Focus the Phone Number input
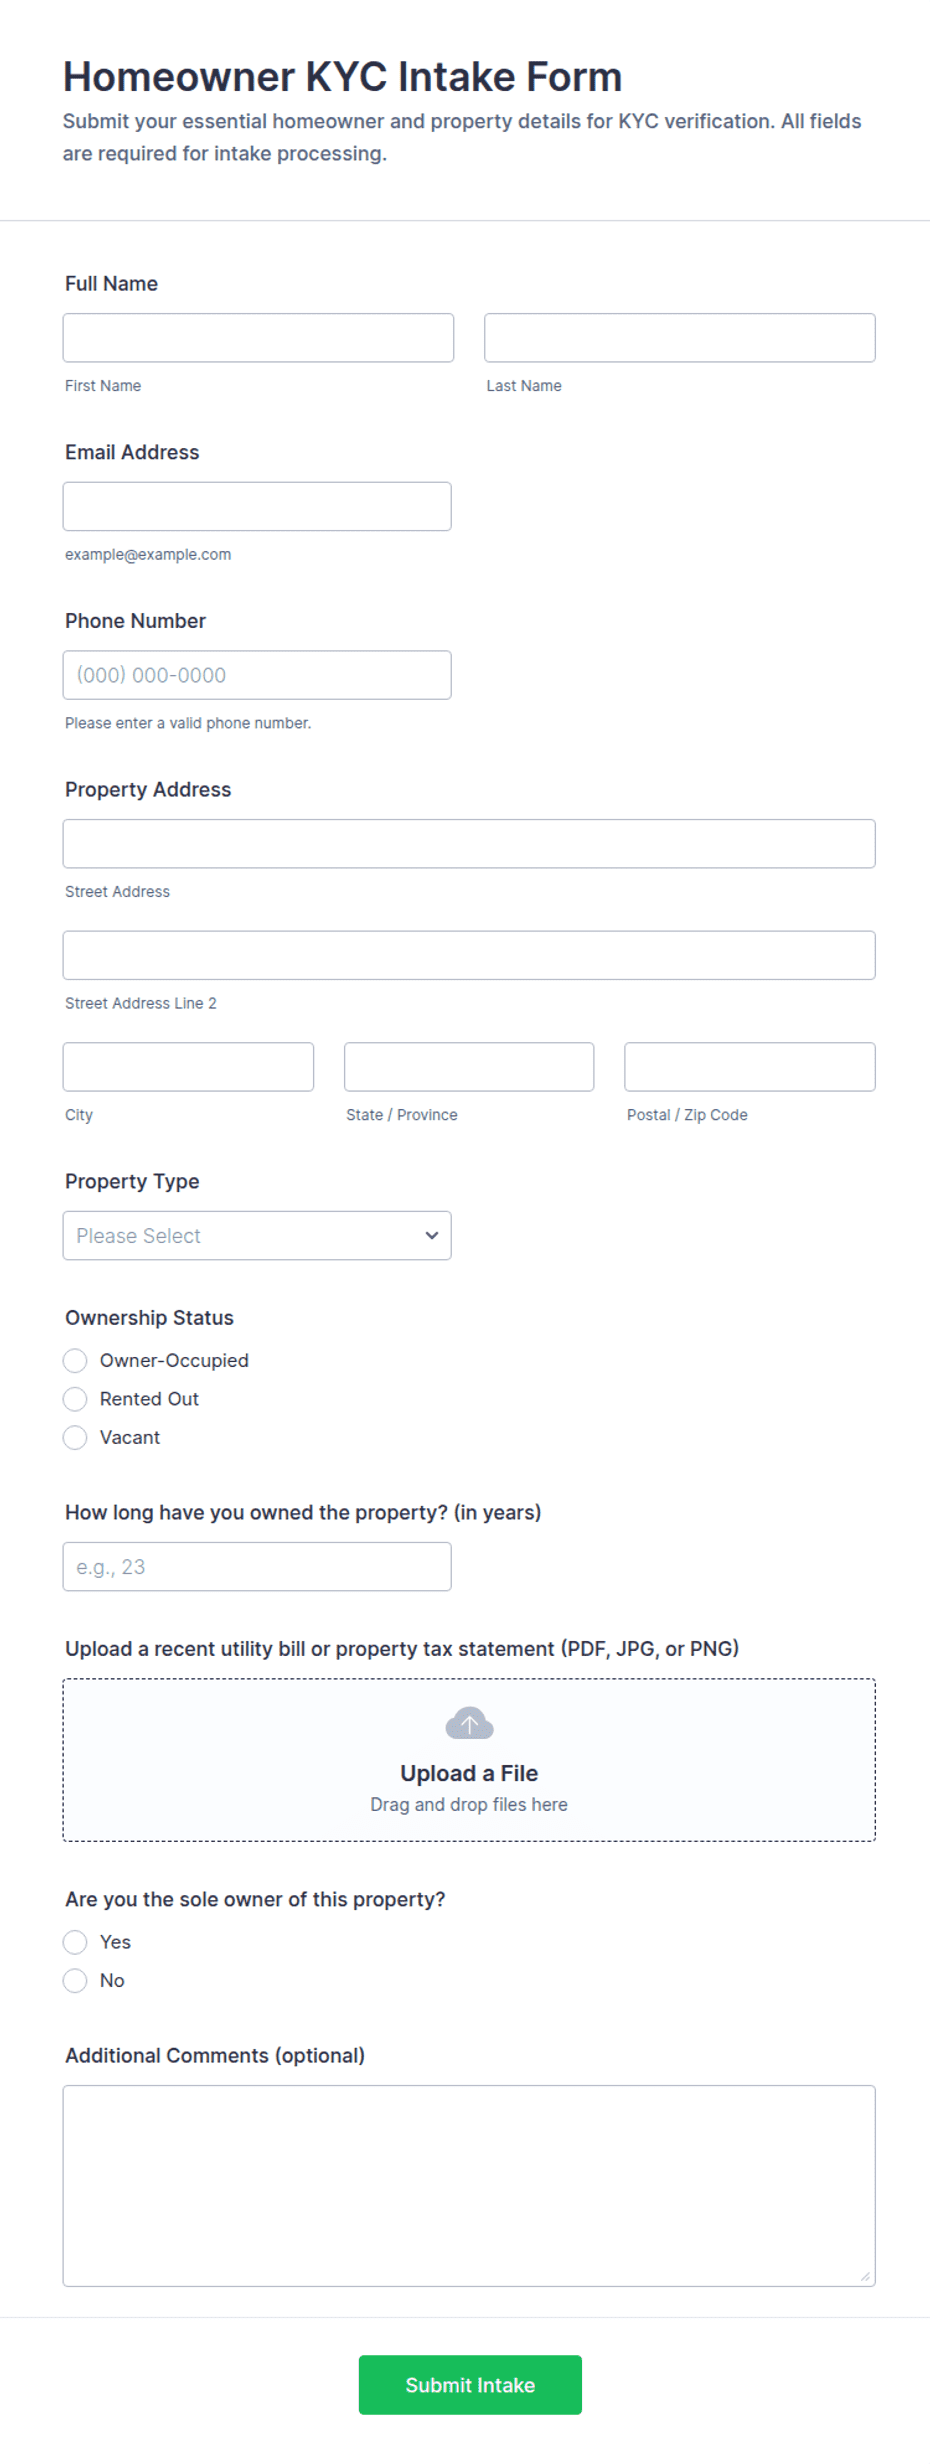Image resolution: width=930 pixels, height=2464 pixels. (x=257, y=675)
